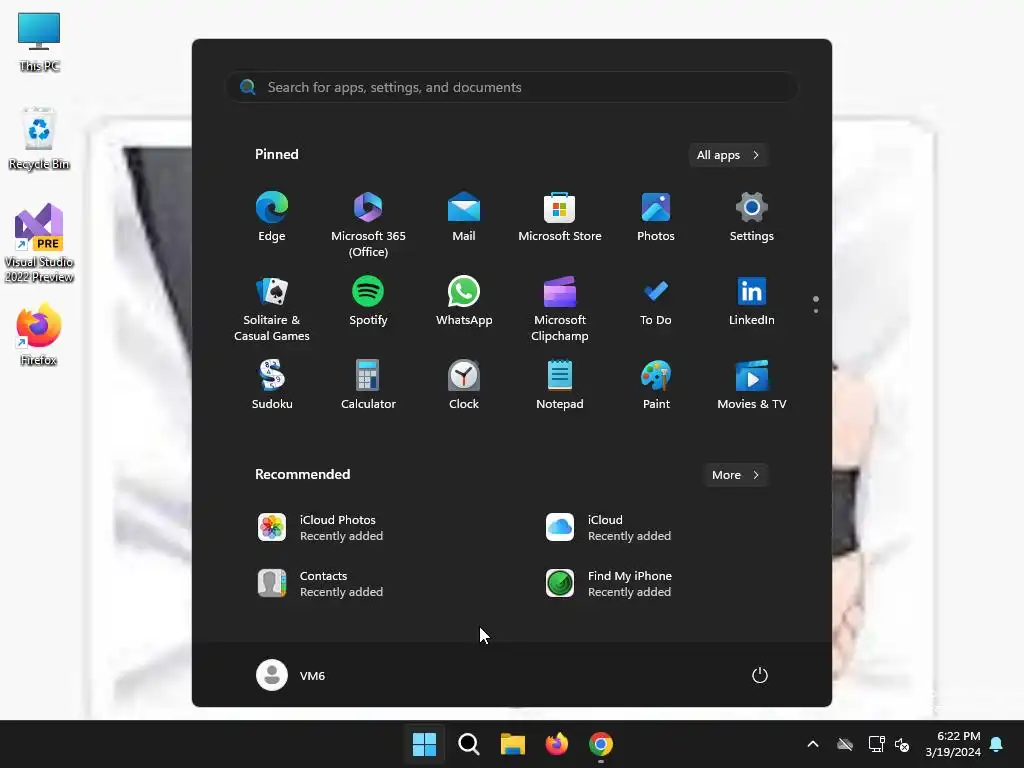Open LinkedIn app
The image size is (1024, 768).
pyautogui.click(x=752, y=301)
